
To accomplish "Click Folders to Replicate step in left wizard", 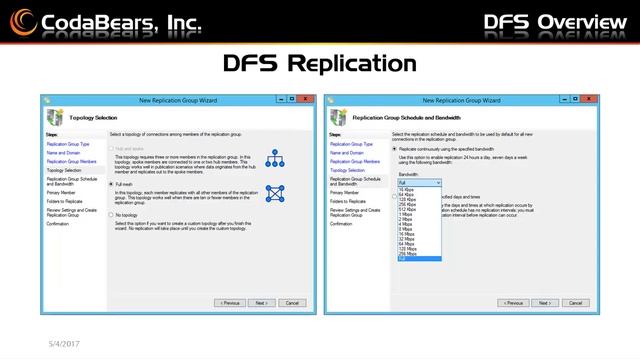I will (64, 201).
